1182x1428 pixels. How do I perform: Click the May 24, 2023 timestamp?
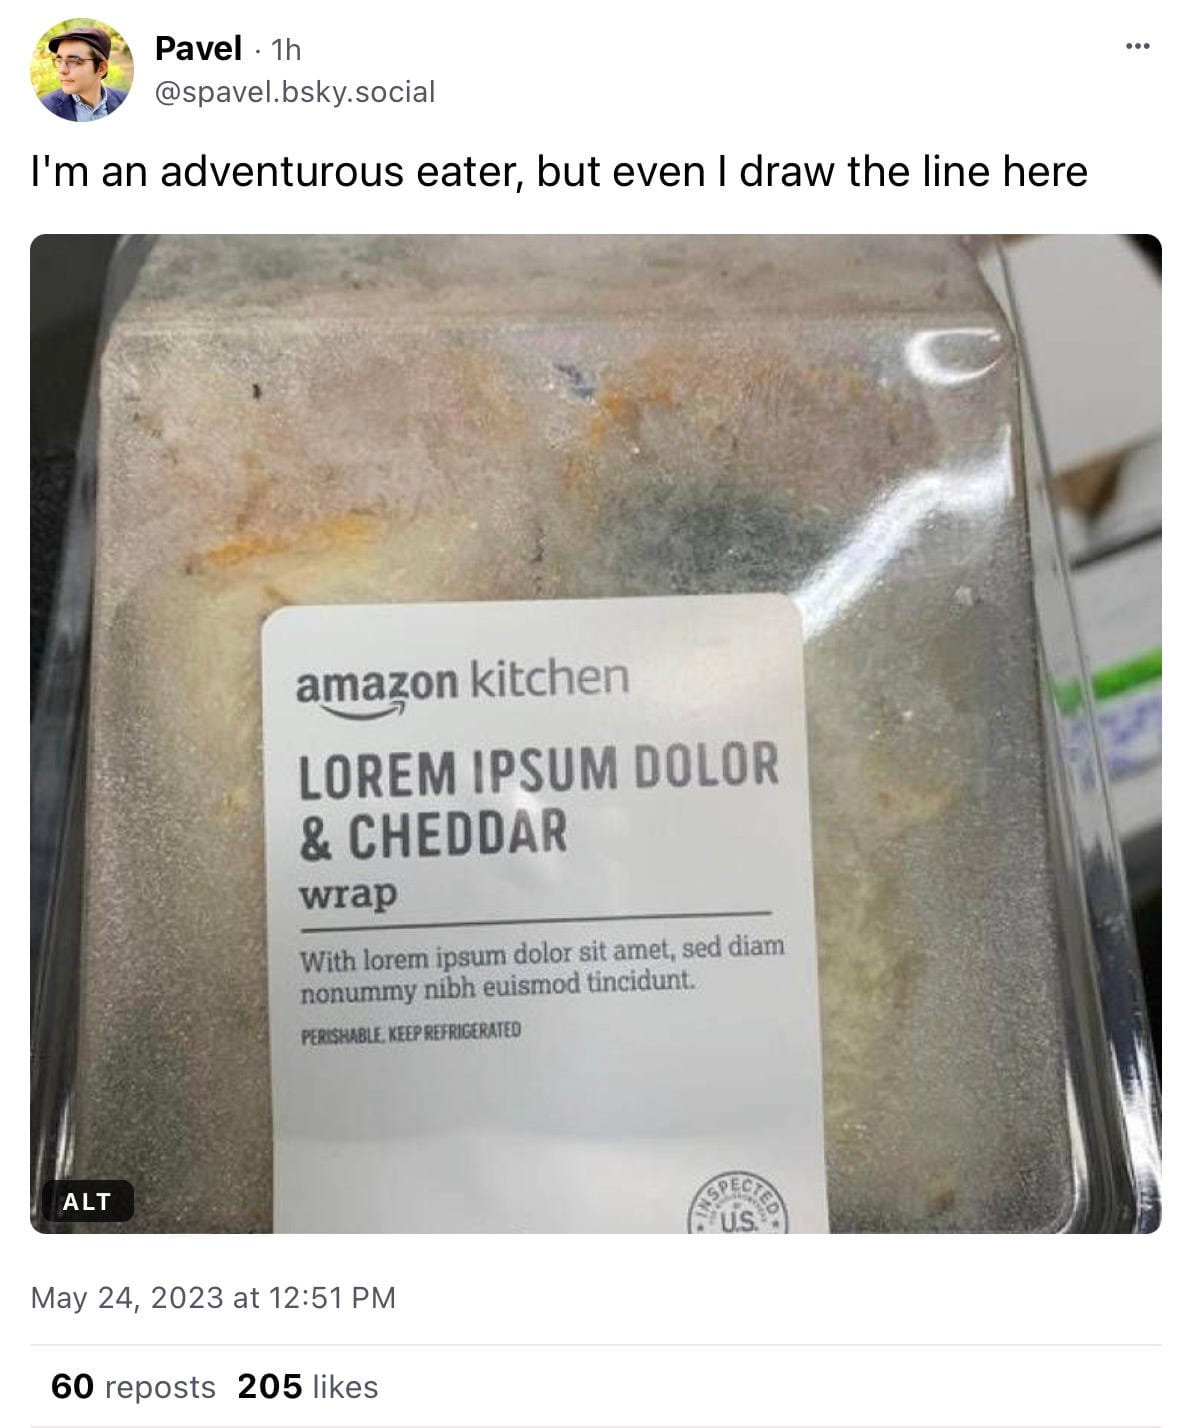213,1298
